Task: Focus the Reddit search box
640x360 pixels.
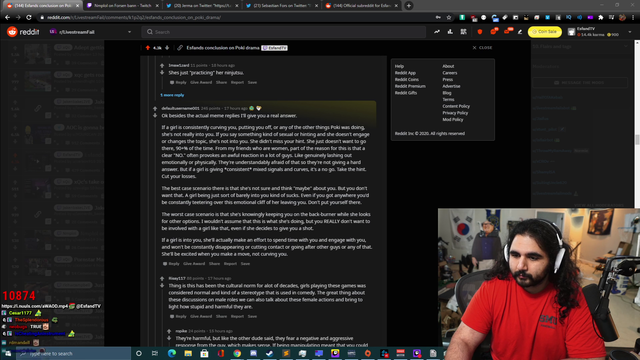Action: (284, 32)
